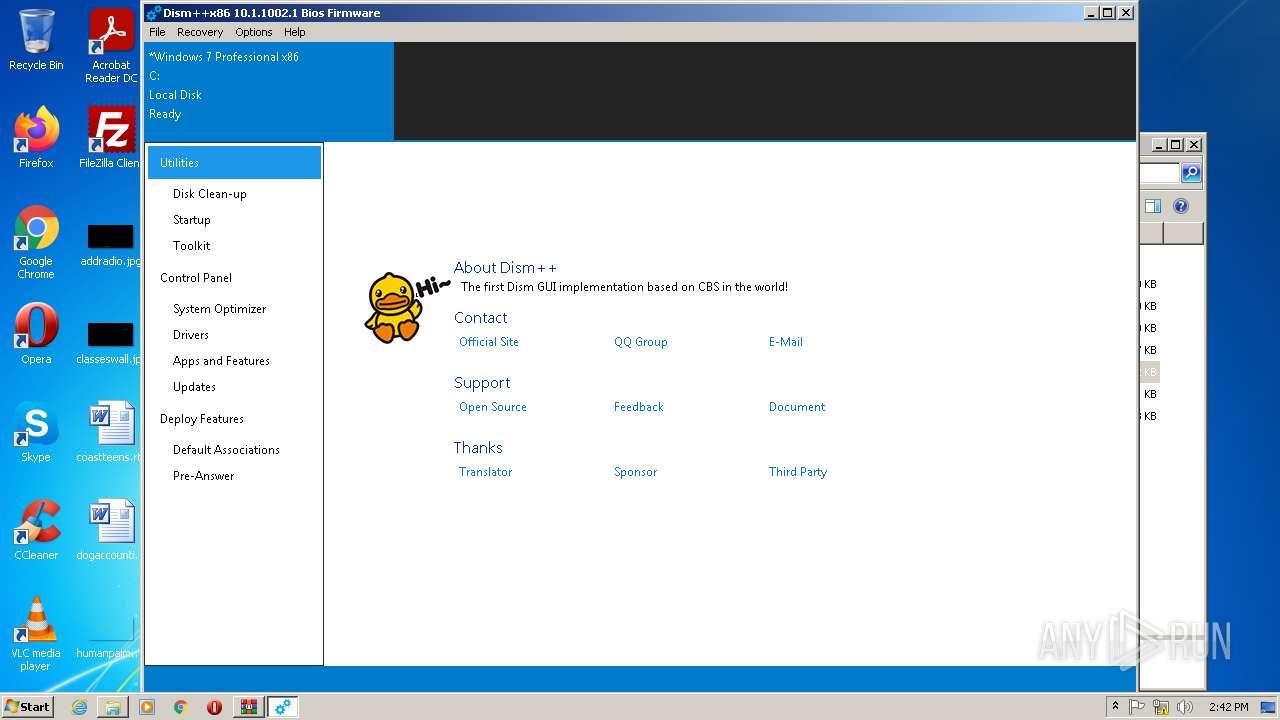Open Chrome from the taskbar
1280x720 pixels.
(181, 707)
